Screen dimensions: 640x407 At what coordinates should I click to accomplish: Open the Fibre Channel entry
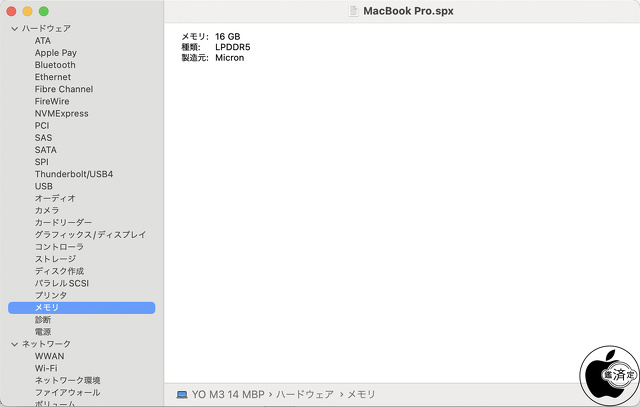tap(64, 89)
